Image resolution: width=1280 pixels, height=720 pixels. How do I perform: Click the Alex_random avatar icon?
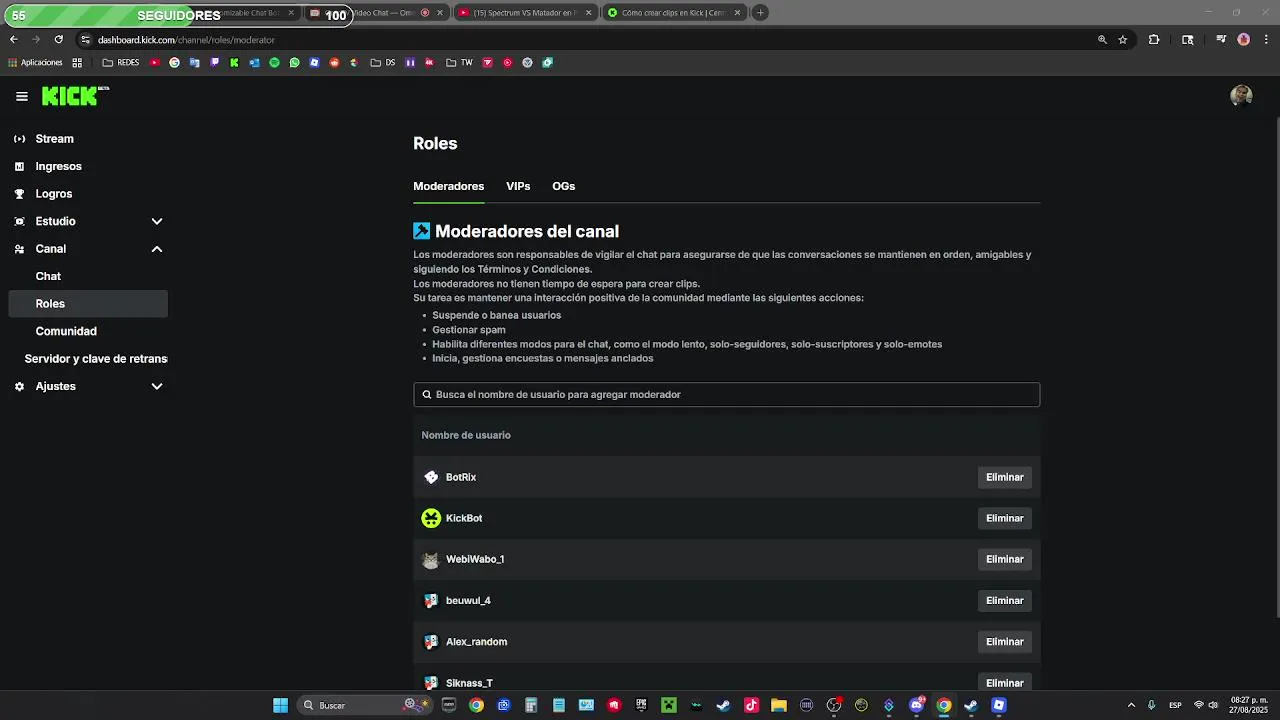431,642
